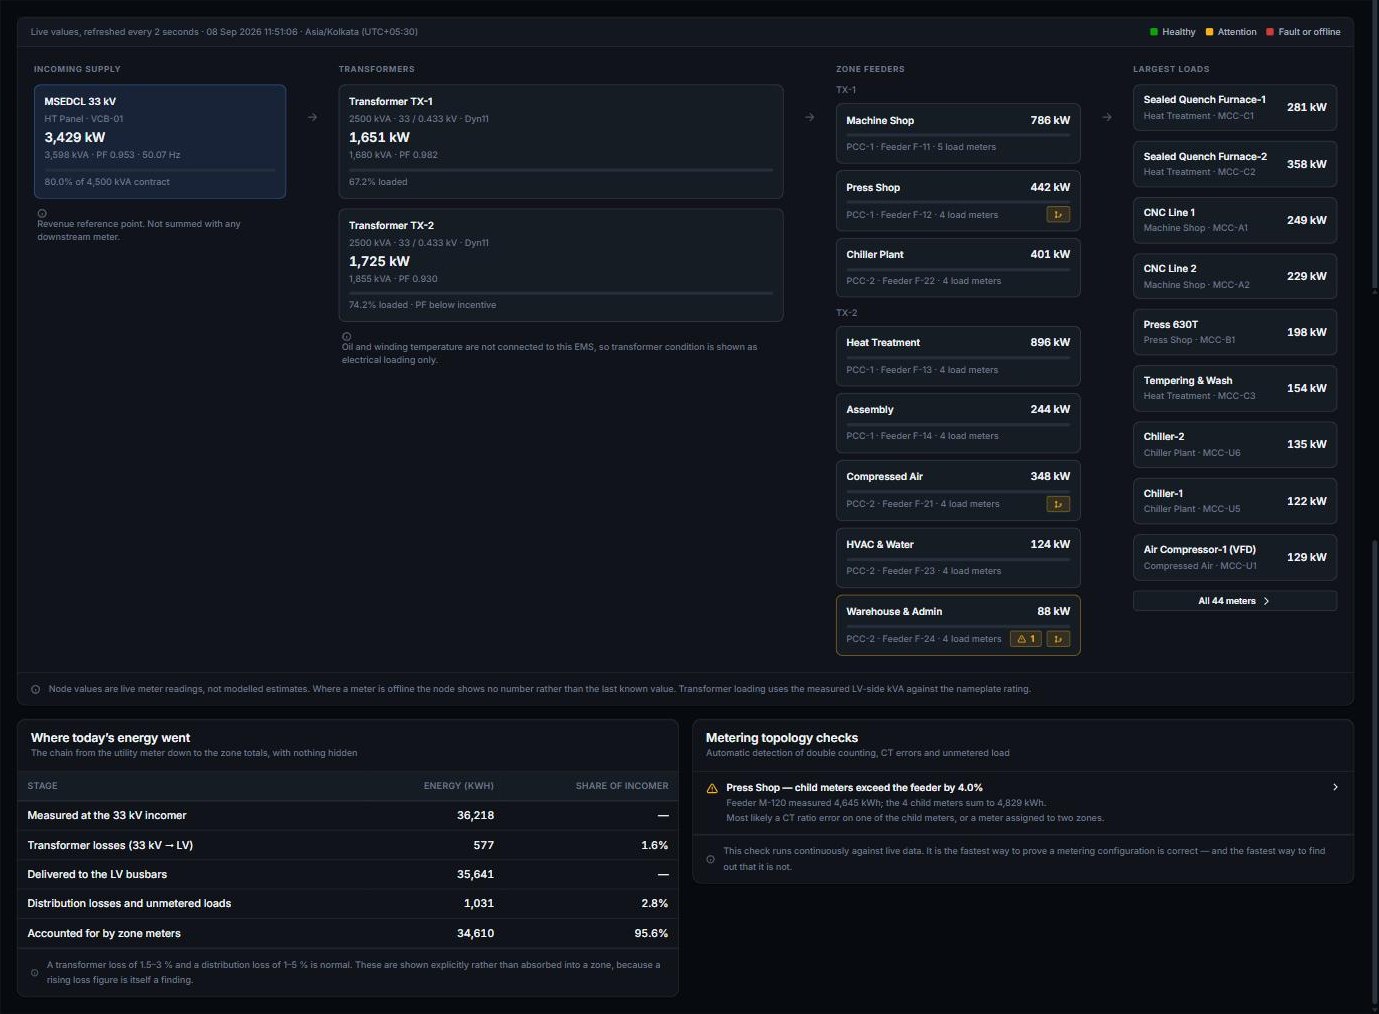Click the LARGEST LOADS section label
The width and height of the screenshot is (1379, 1014).
pos(1171,69)
